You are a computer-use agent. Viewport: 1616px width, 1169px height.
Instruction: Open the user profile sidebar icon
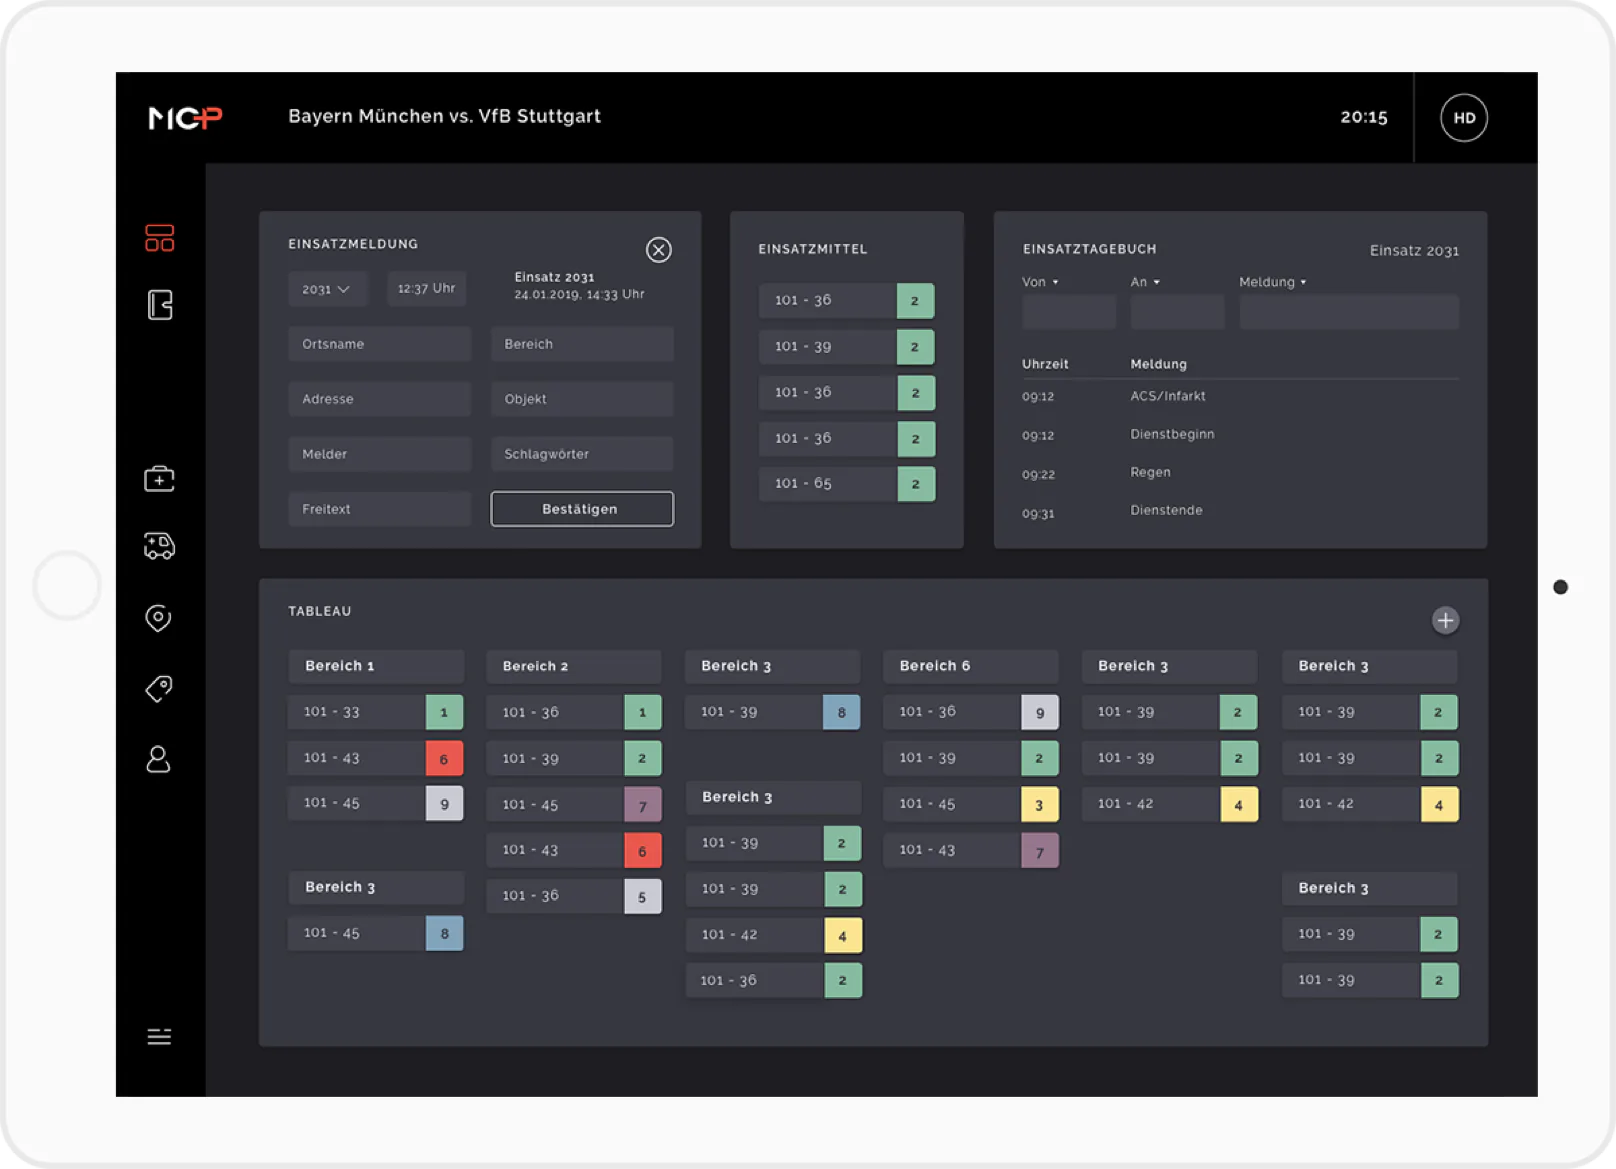(158, 759)
